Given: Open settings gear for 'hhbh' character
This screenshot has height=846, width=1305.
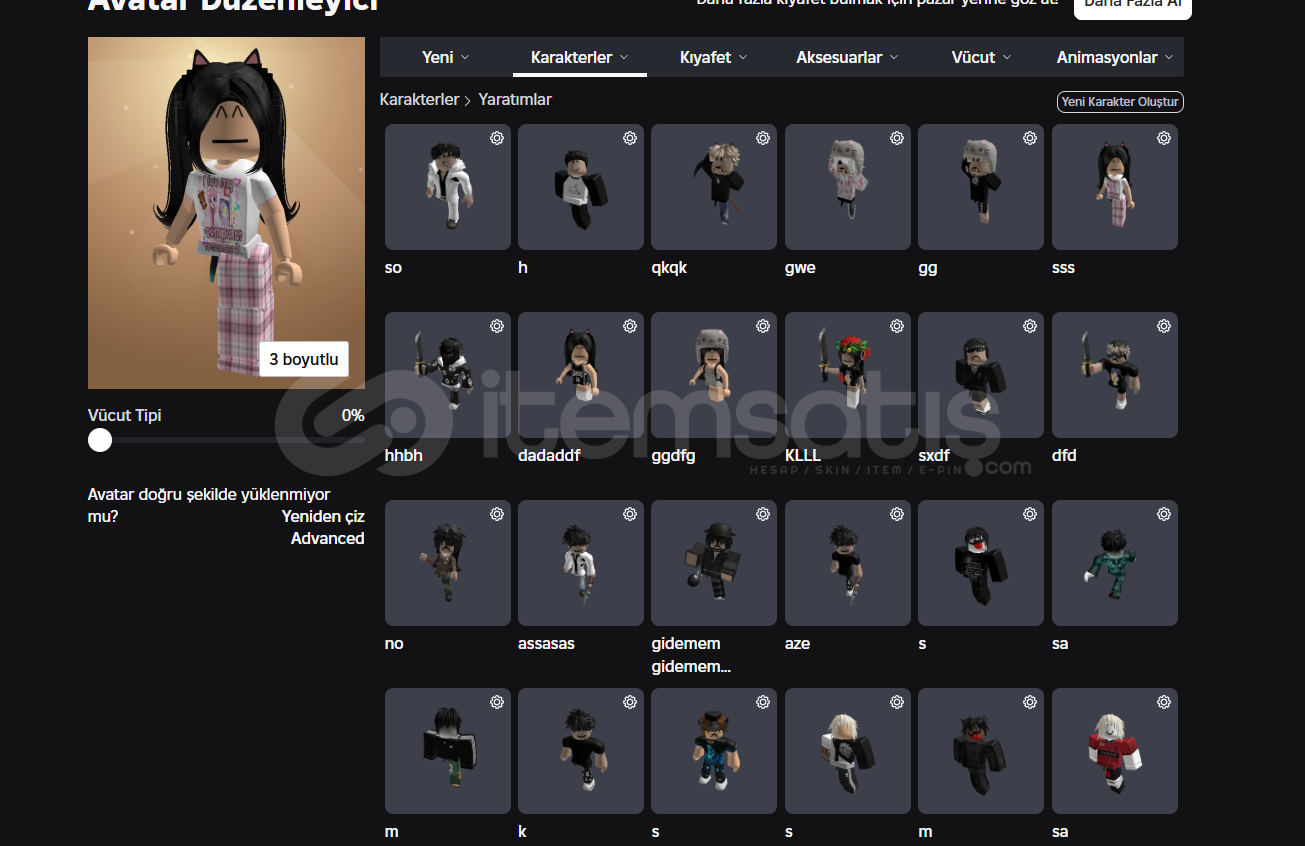Looking at the screenshot, I should click(497, 326).
